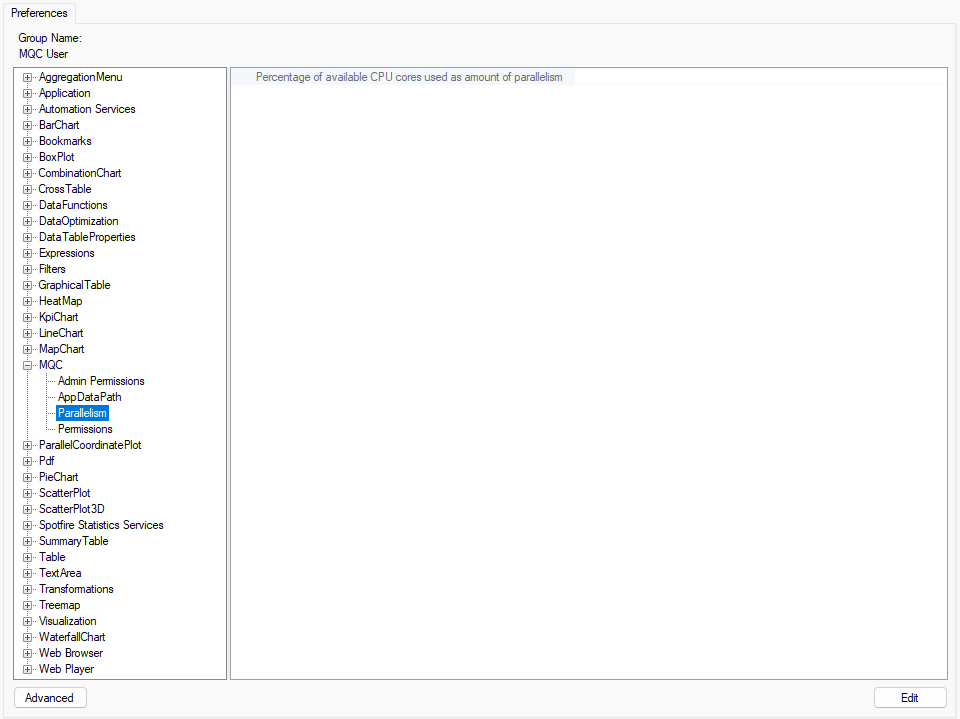Image resolution: width=960 pixels, height=719 pixels.
Task: Expand the DataTableProperties node
Action: (x=28, y=237)
